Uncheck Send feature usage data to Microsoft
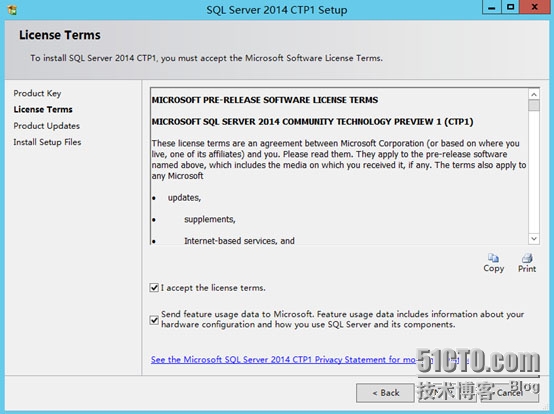 pyautogui.click(x=154, y=320)
